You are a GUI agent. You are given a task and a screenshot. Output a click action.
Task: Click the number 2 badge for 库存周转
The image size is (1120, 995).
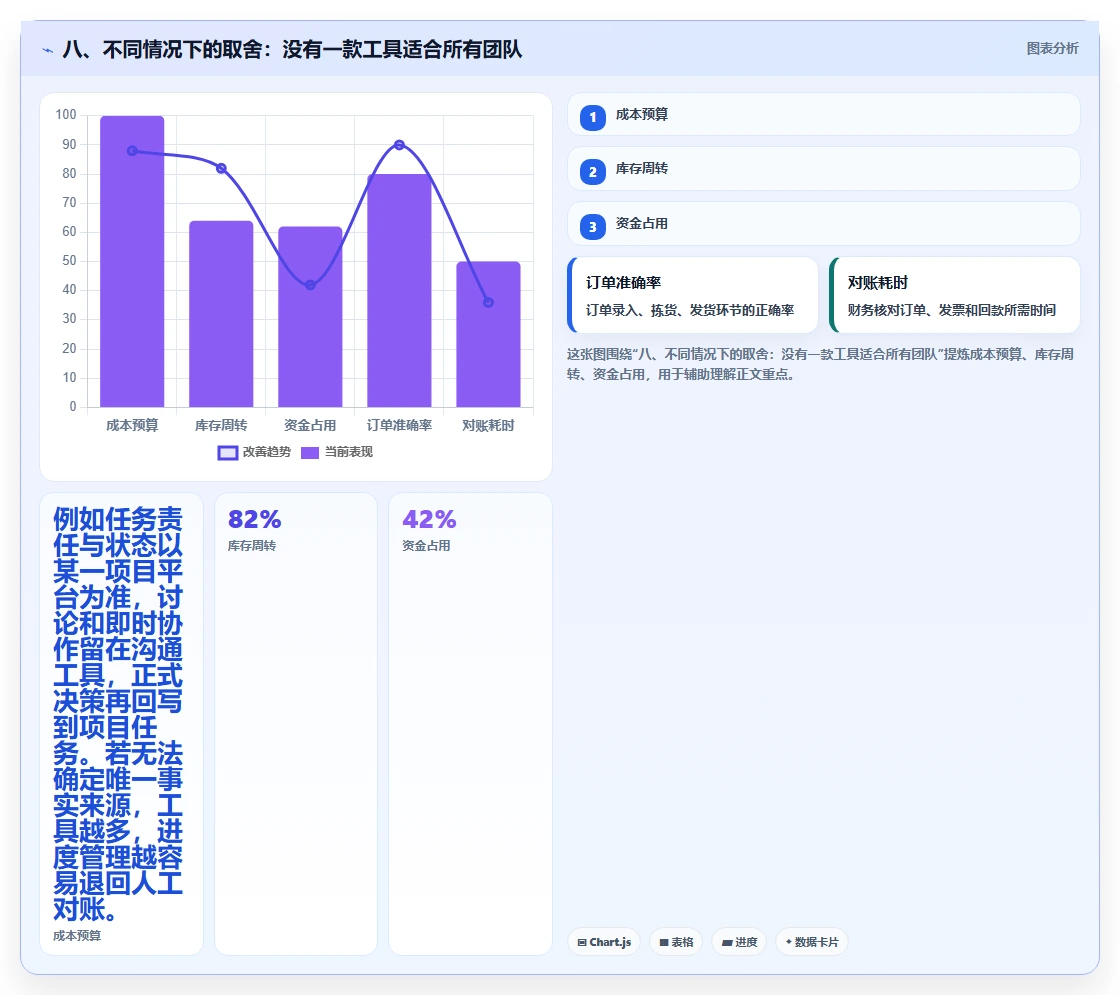[x=592, y=171]
